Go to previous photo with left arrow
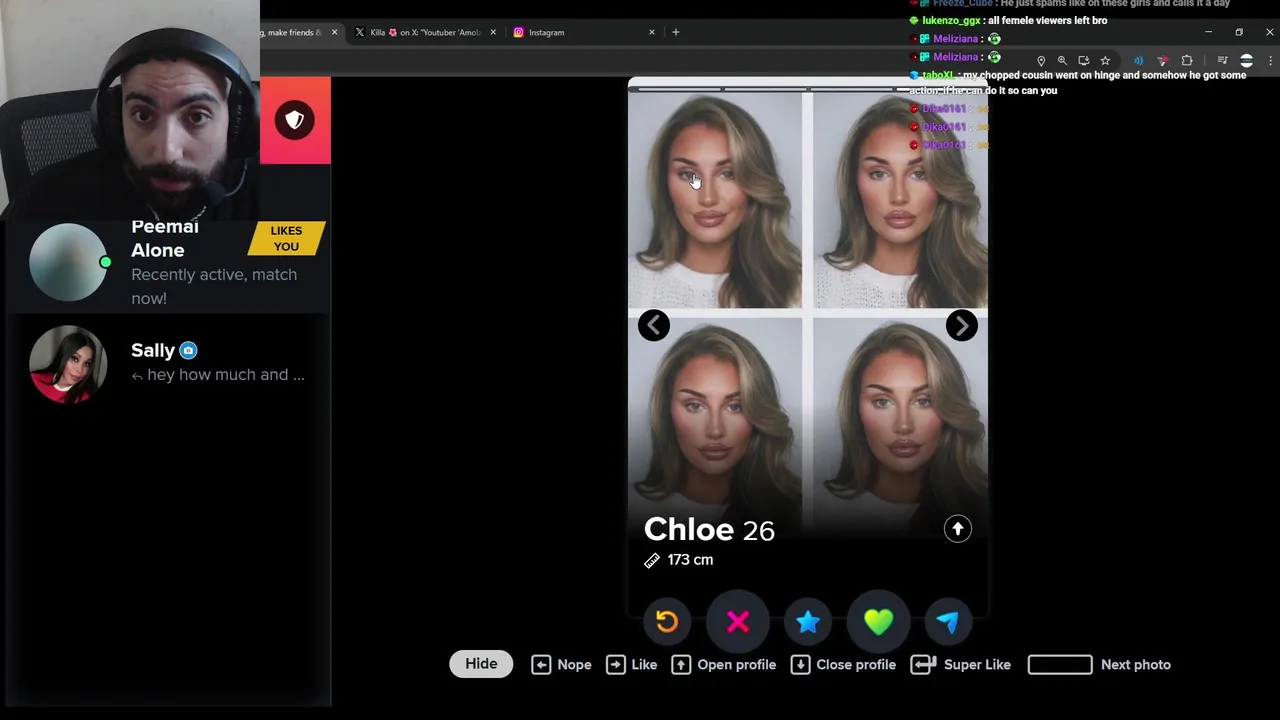1280x720 pixels. pyautogui.click(x=654, y=325)
